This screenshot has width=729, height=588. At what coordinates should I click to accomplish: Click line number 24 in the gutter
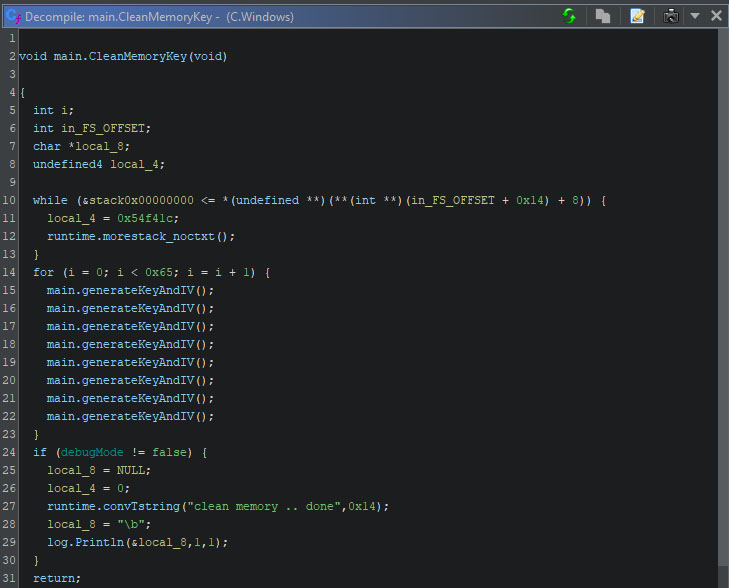tap(9, 452)
